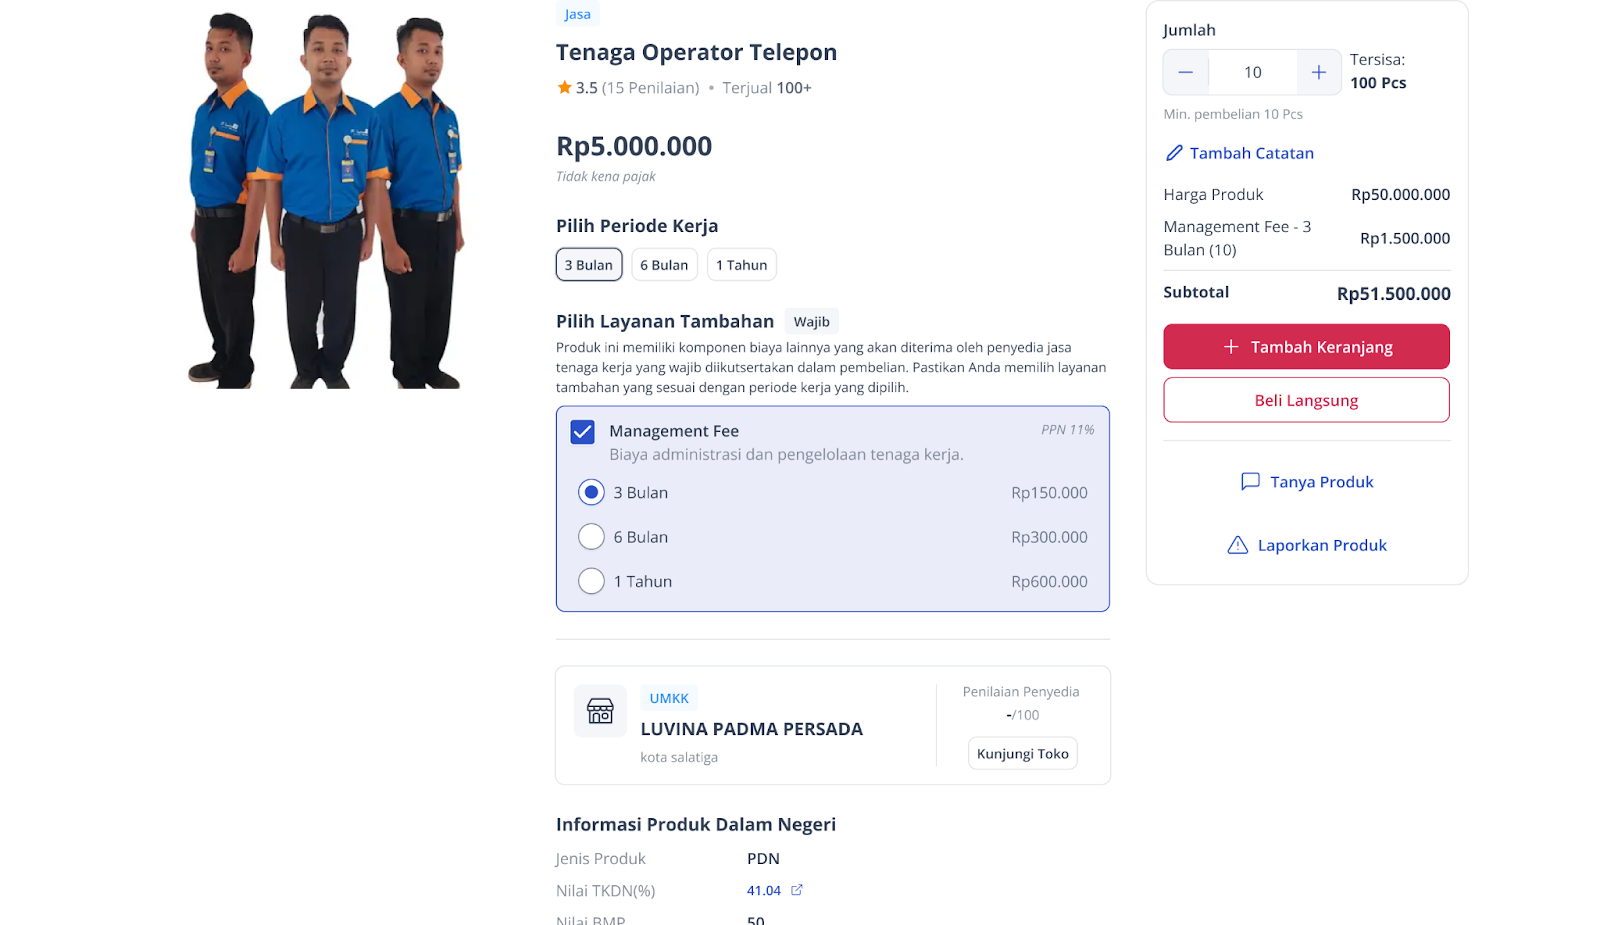The width and height of the screenshot is (1600, 925).
Task: Click the store icon of LUVINA PADMA PERSADA
Action: point(600,711)
